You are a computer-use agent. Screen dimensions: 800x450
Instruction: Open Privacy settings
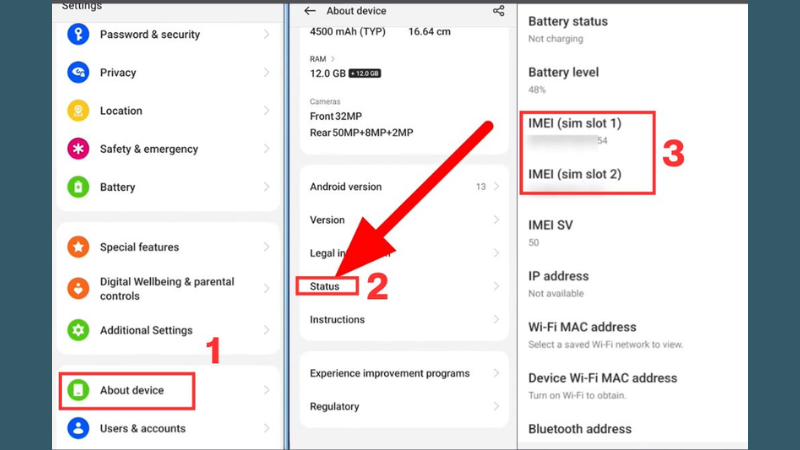click(x=168, y=72)
